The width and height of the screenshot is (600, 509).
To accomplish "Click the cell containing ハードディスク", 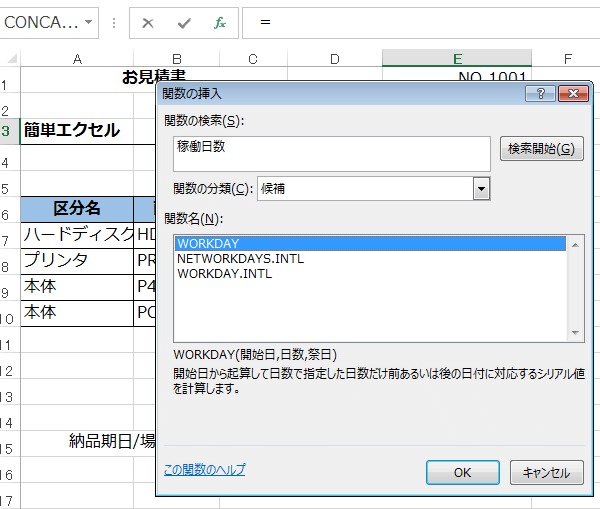I will pyautogui.click(x=77, y=235).
